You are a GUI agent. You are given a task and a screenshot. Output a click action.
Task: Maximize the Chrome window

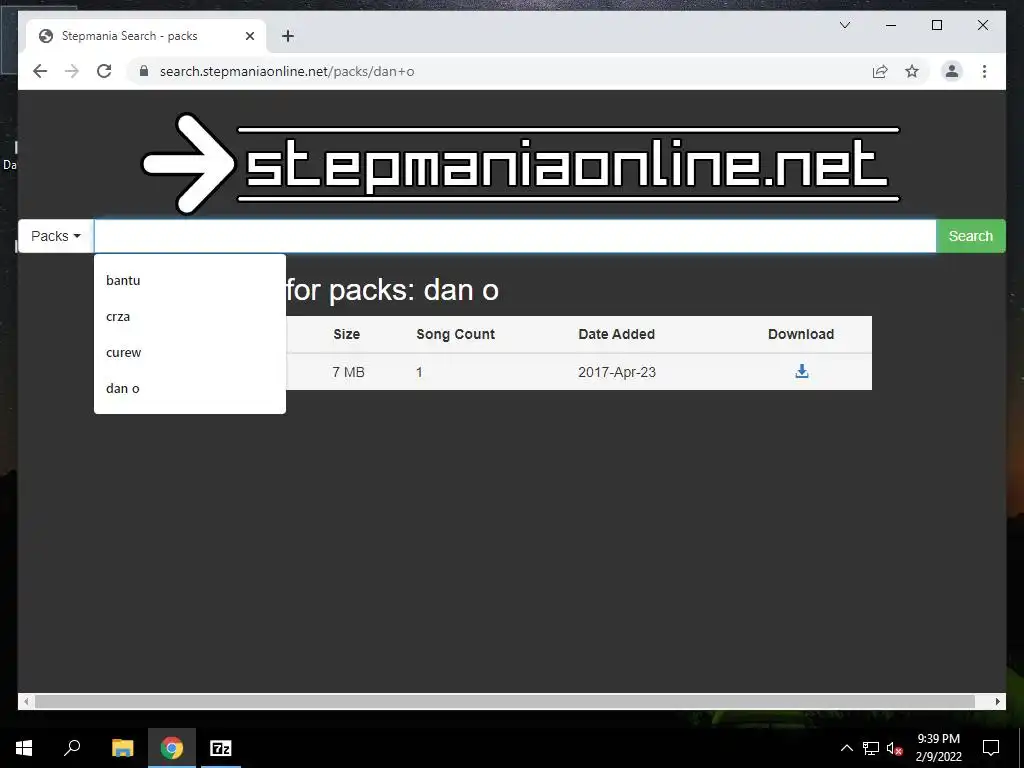[x=936, y=25]
